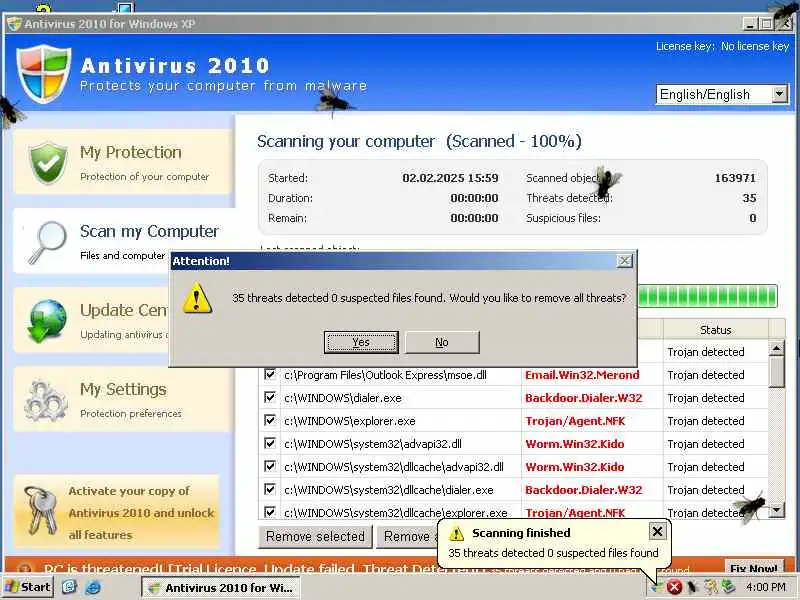Image resolution: width=800 pixels, height=600 pixels.
Task: Click the file path c:\Program Files\Outlook Express\msoe.dll
Action: coord(385,375)
